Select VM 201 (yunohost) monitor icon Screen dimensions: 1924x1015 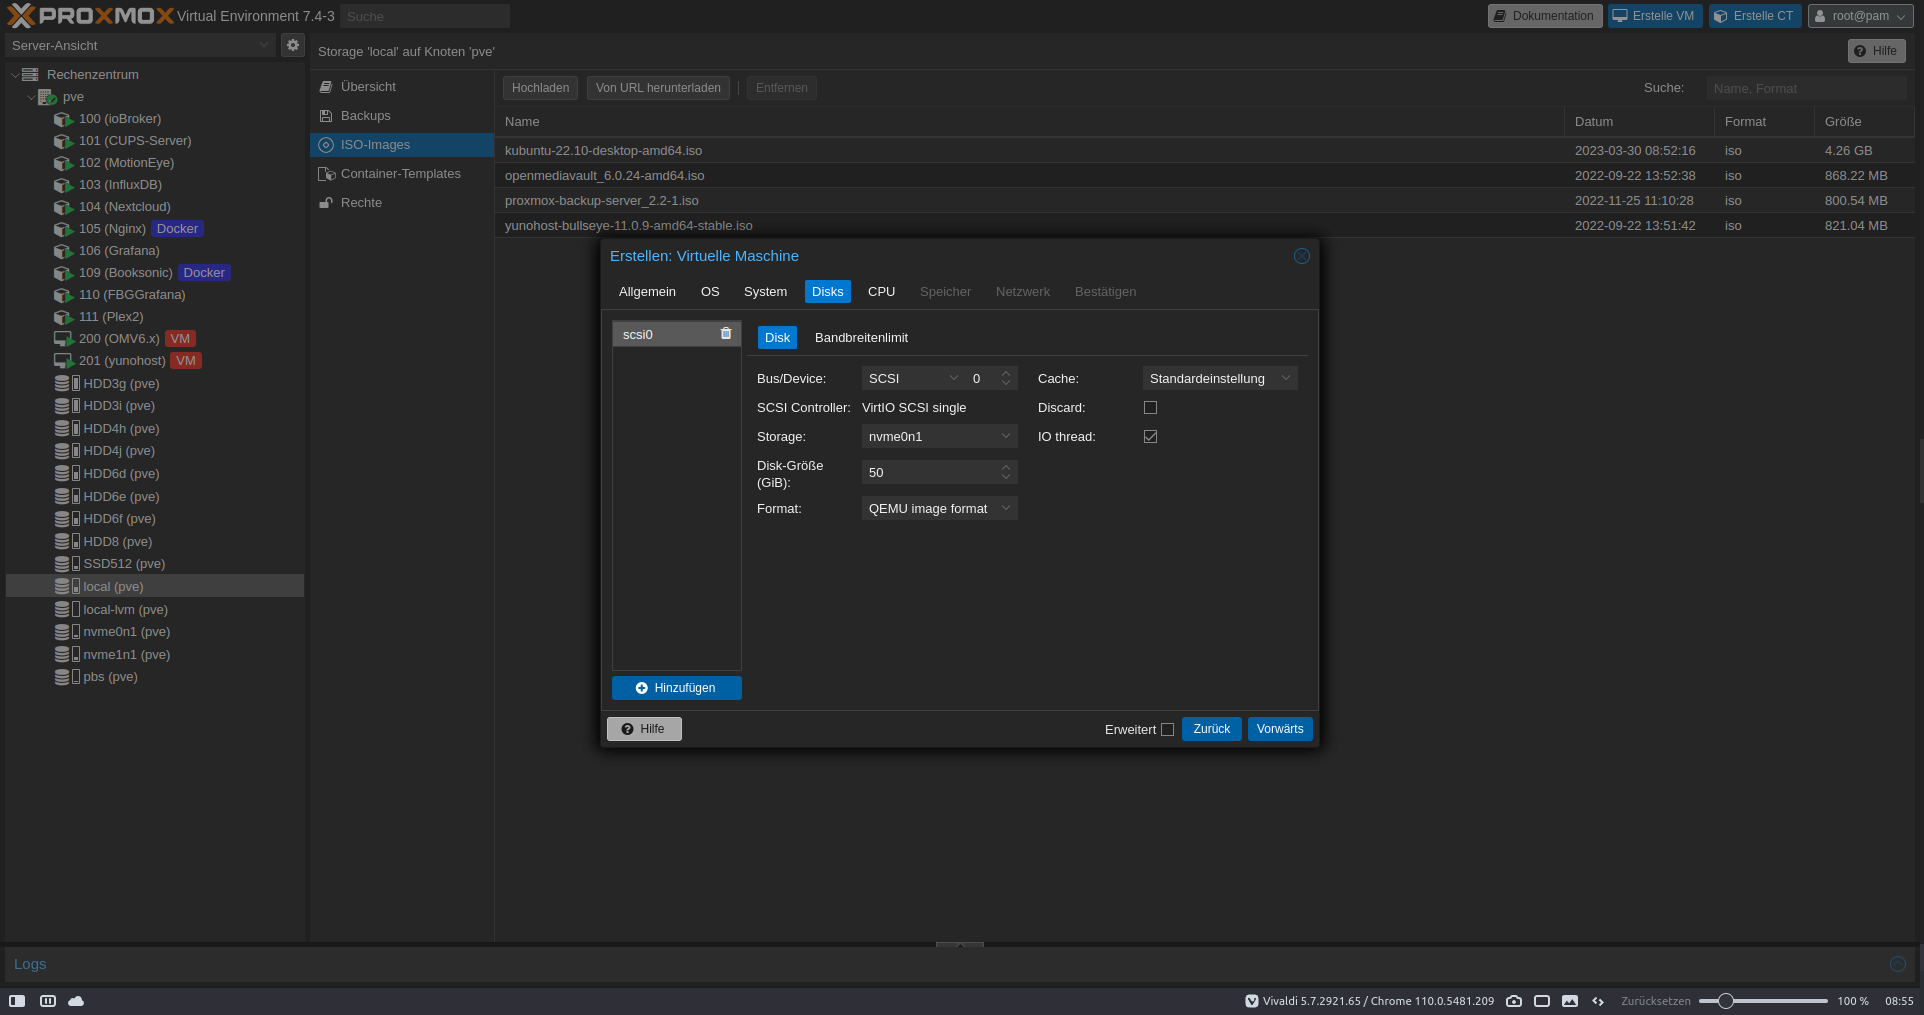tap(63, 361)
